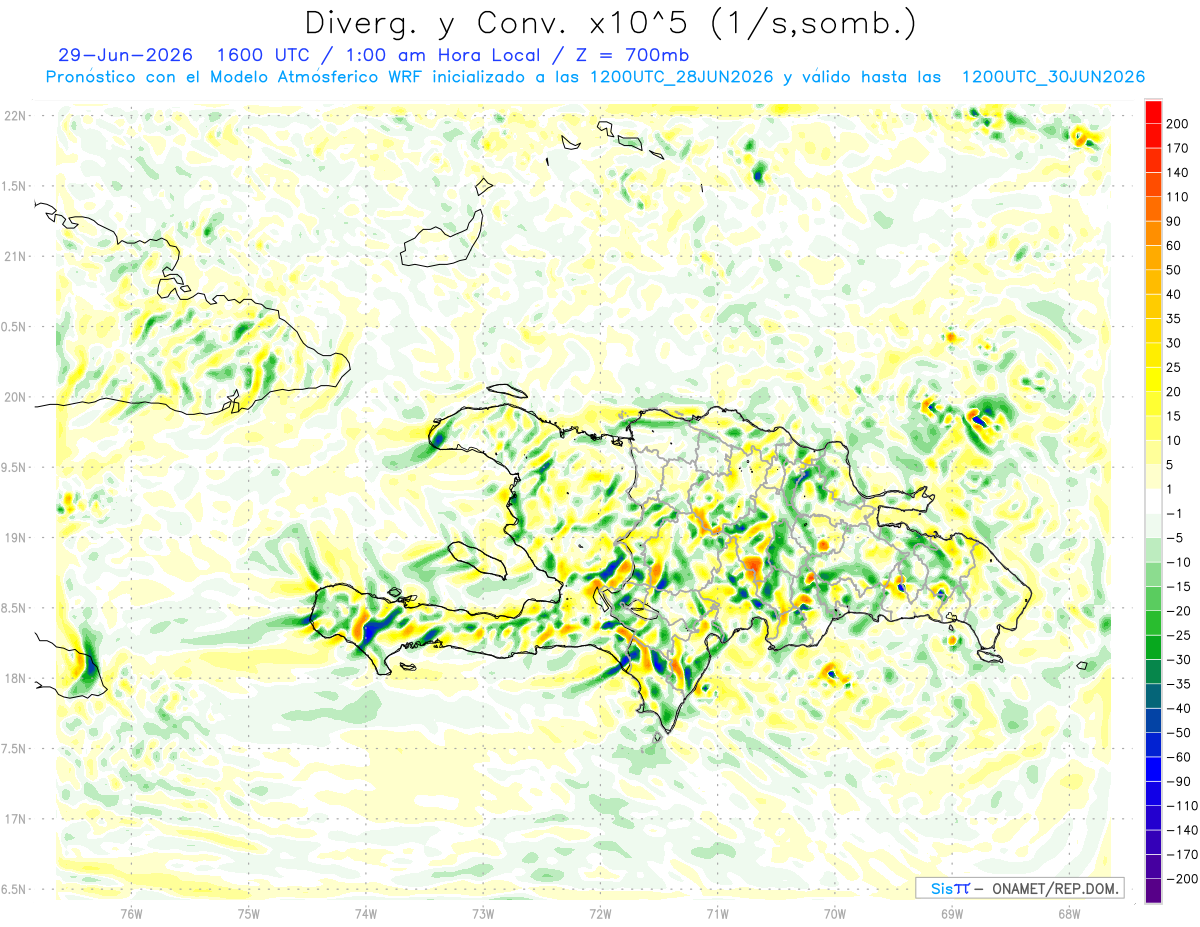This screenshot has height=927, width=1200.
Task: Click the '21N' latitude label
Action: point(14,256)
